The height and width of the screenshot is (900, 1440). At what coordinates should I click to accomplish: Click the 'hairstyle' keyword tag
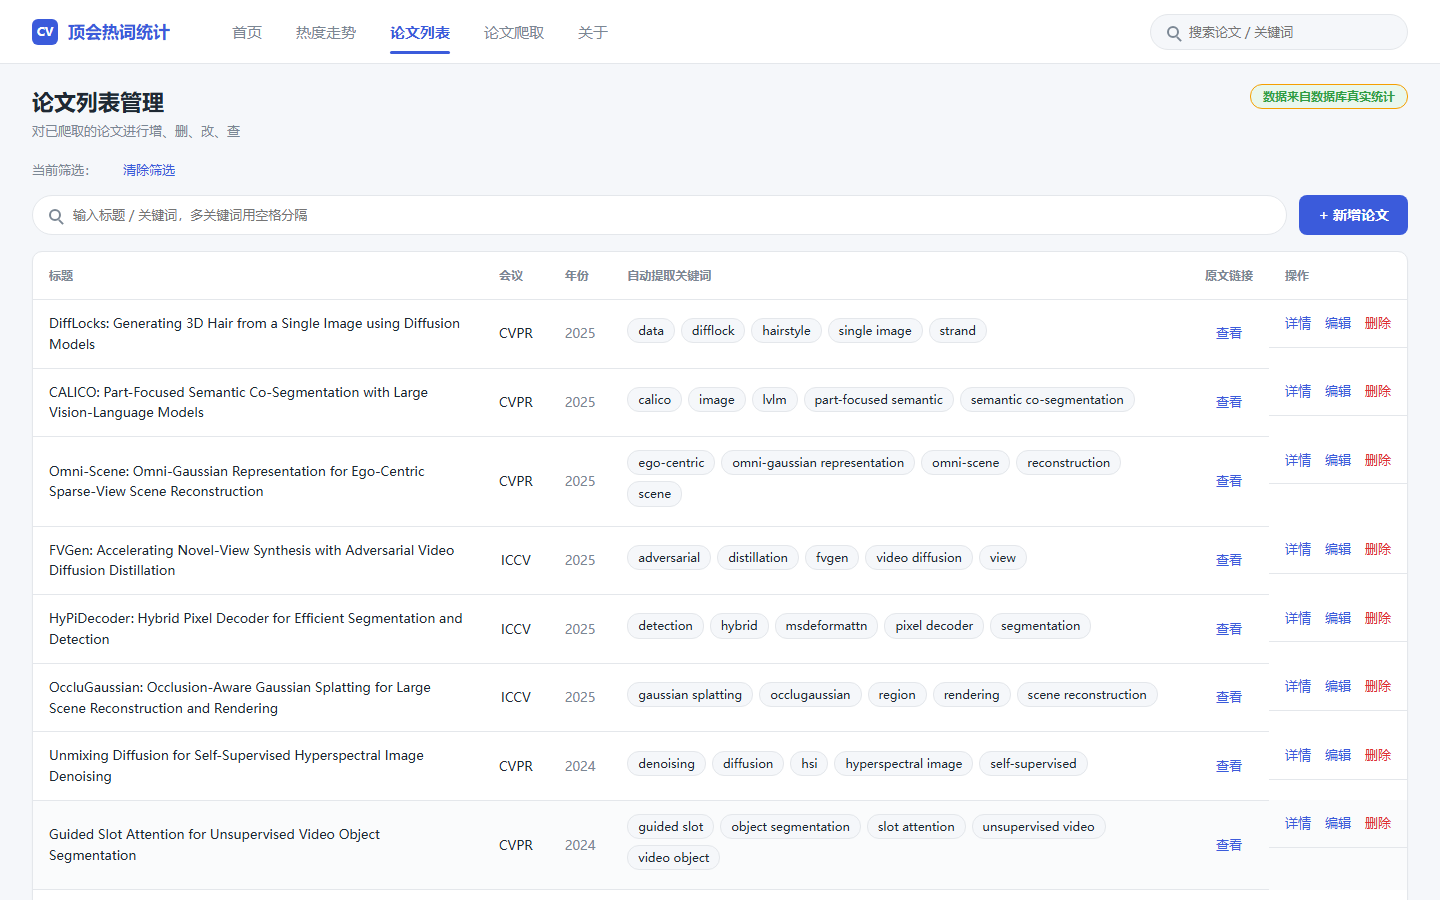tap(786, 331)
